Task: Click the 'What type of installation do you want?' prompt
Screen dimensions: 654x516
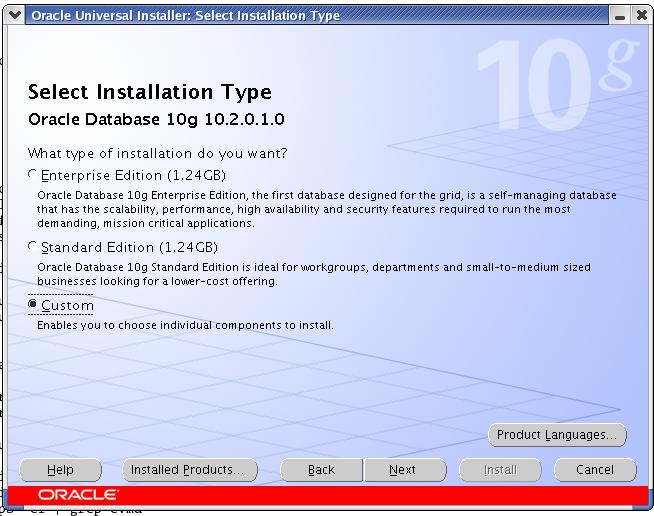Action: [x=157, y=154]
